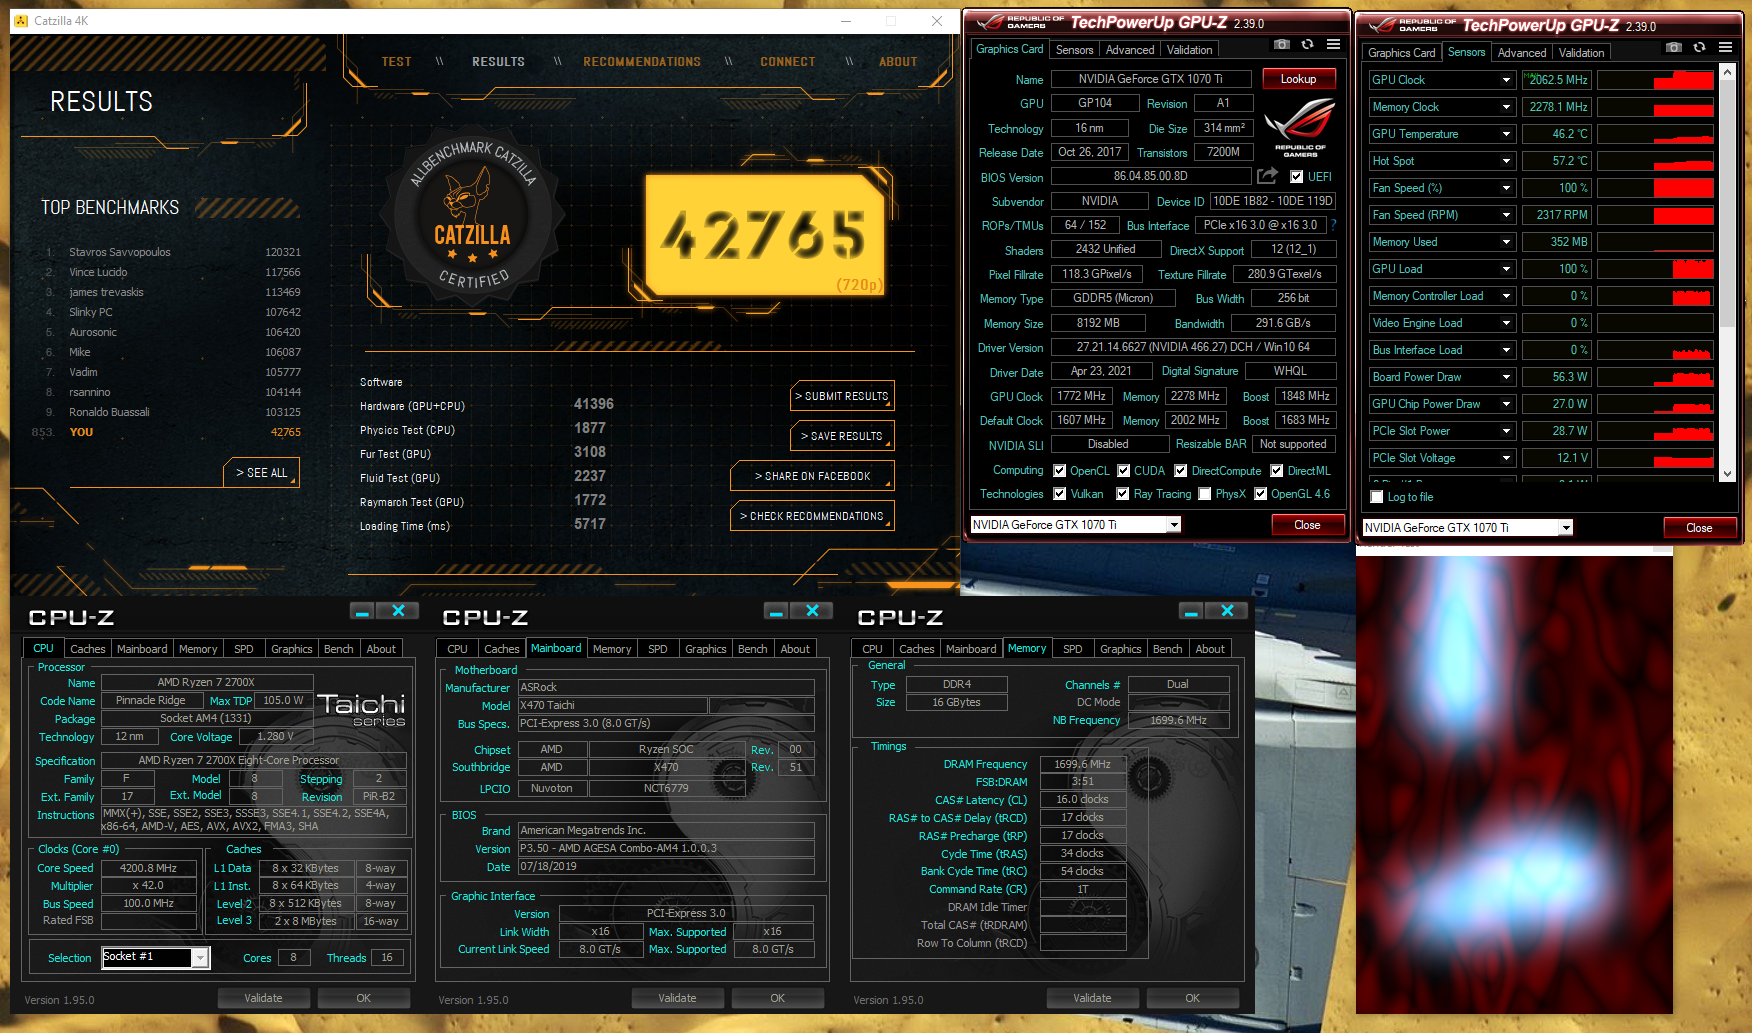Switch to Advanced tab in left GPU-Z
The width and height of the screenshot is (1752, 1033).
click(x=1130, y=50)
